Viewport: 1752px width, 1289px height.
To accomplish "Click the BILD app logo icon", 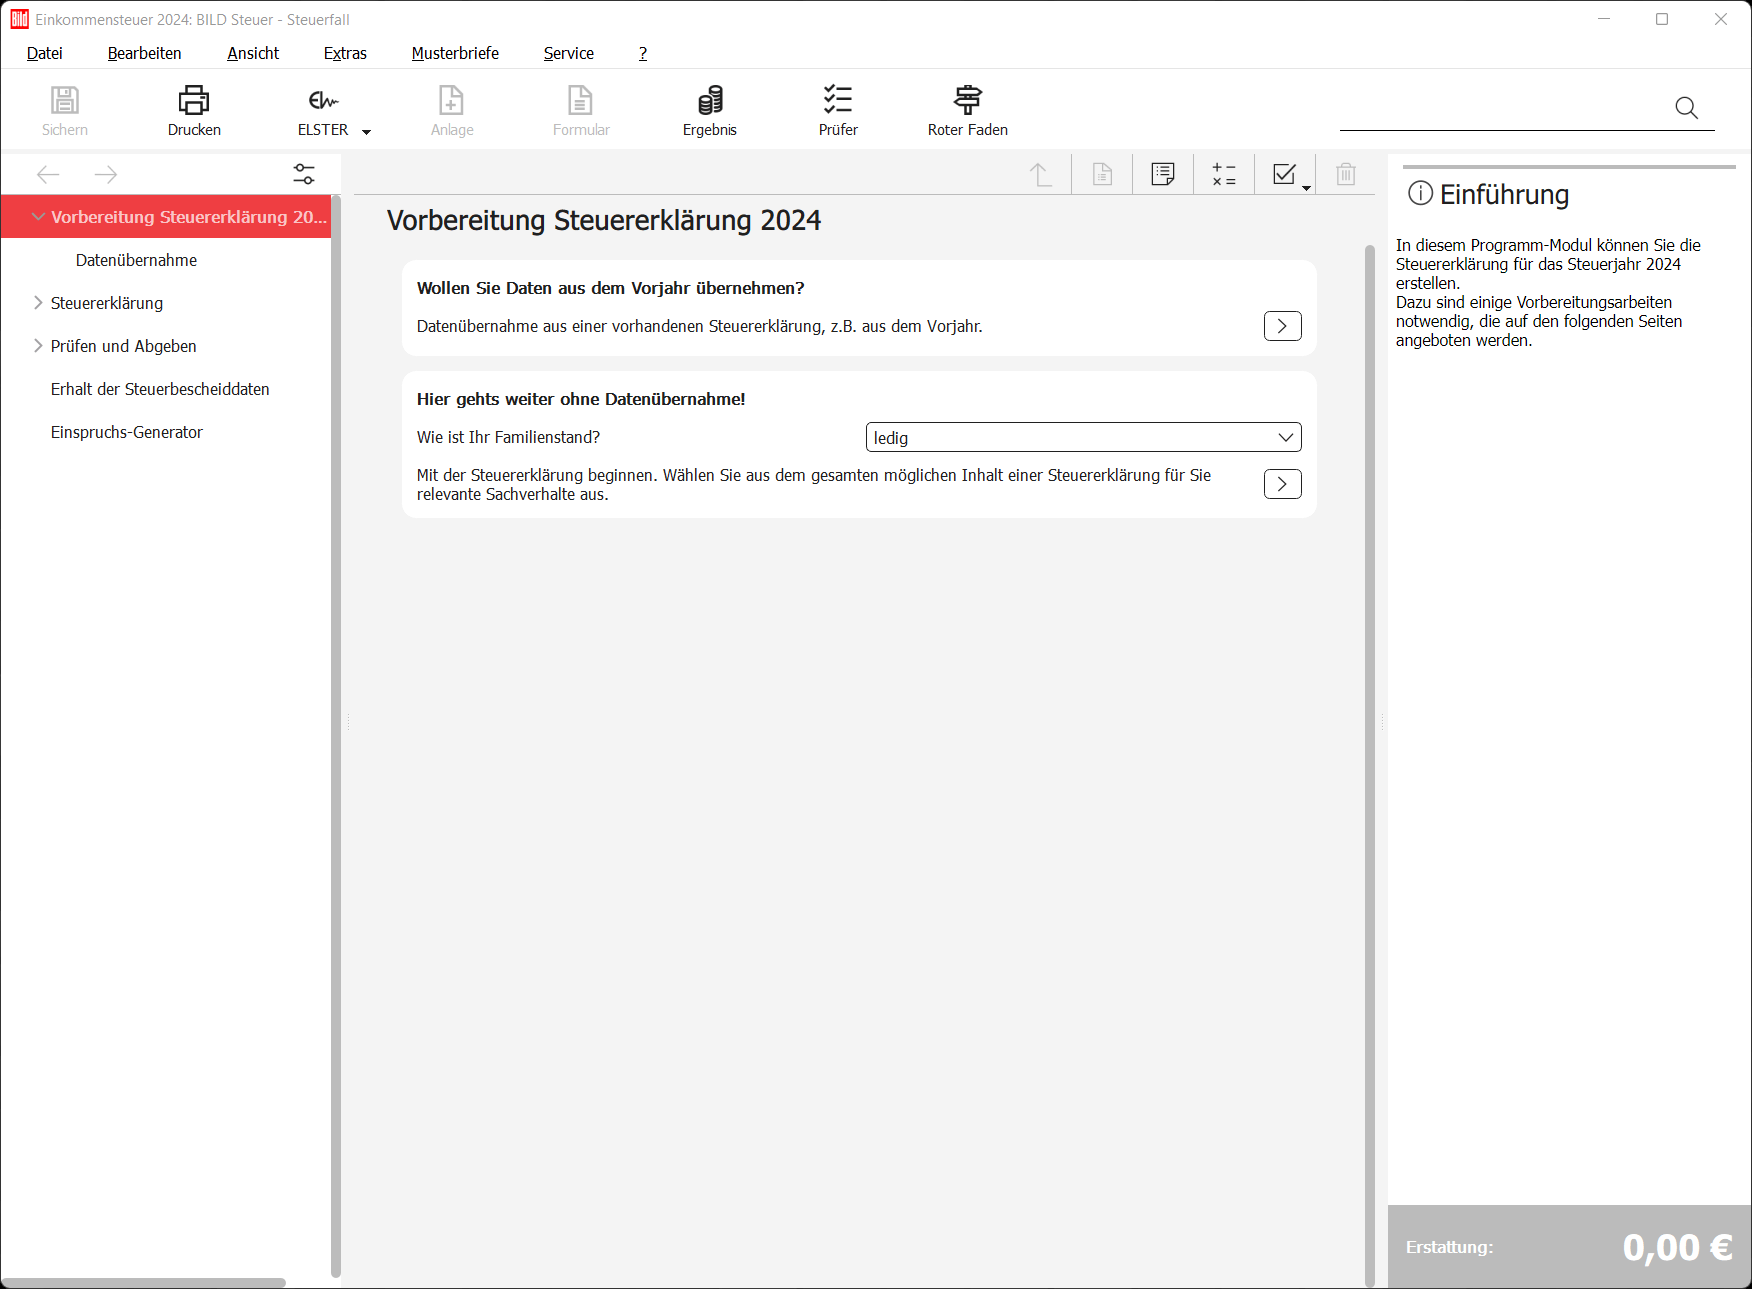I will click(x=19, y=19).
